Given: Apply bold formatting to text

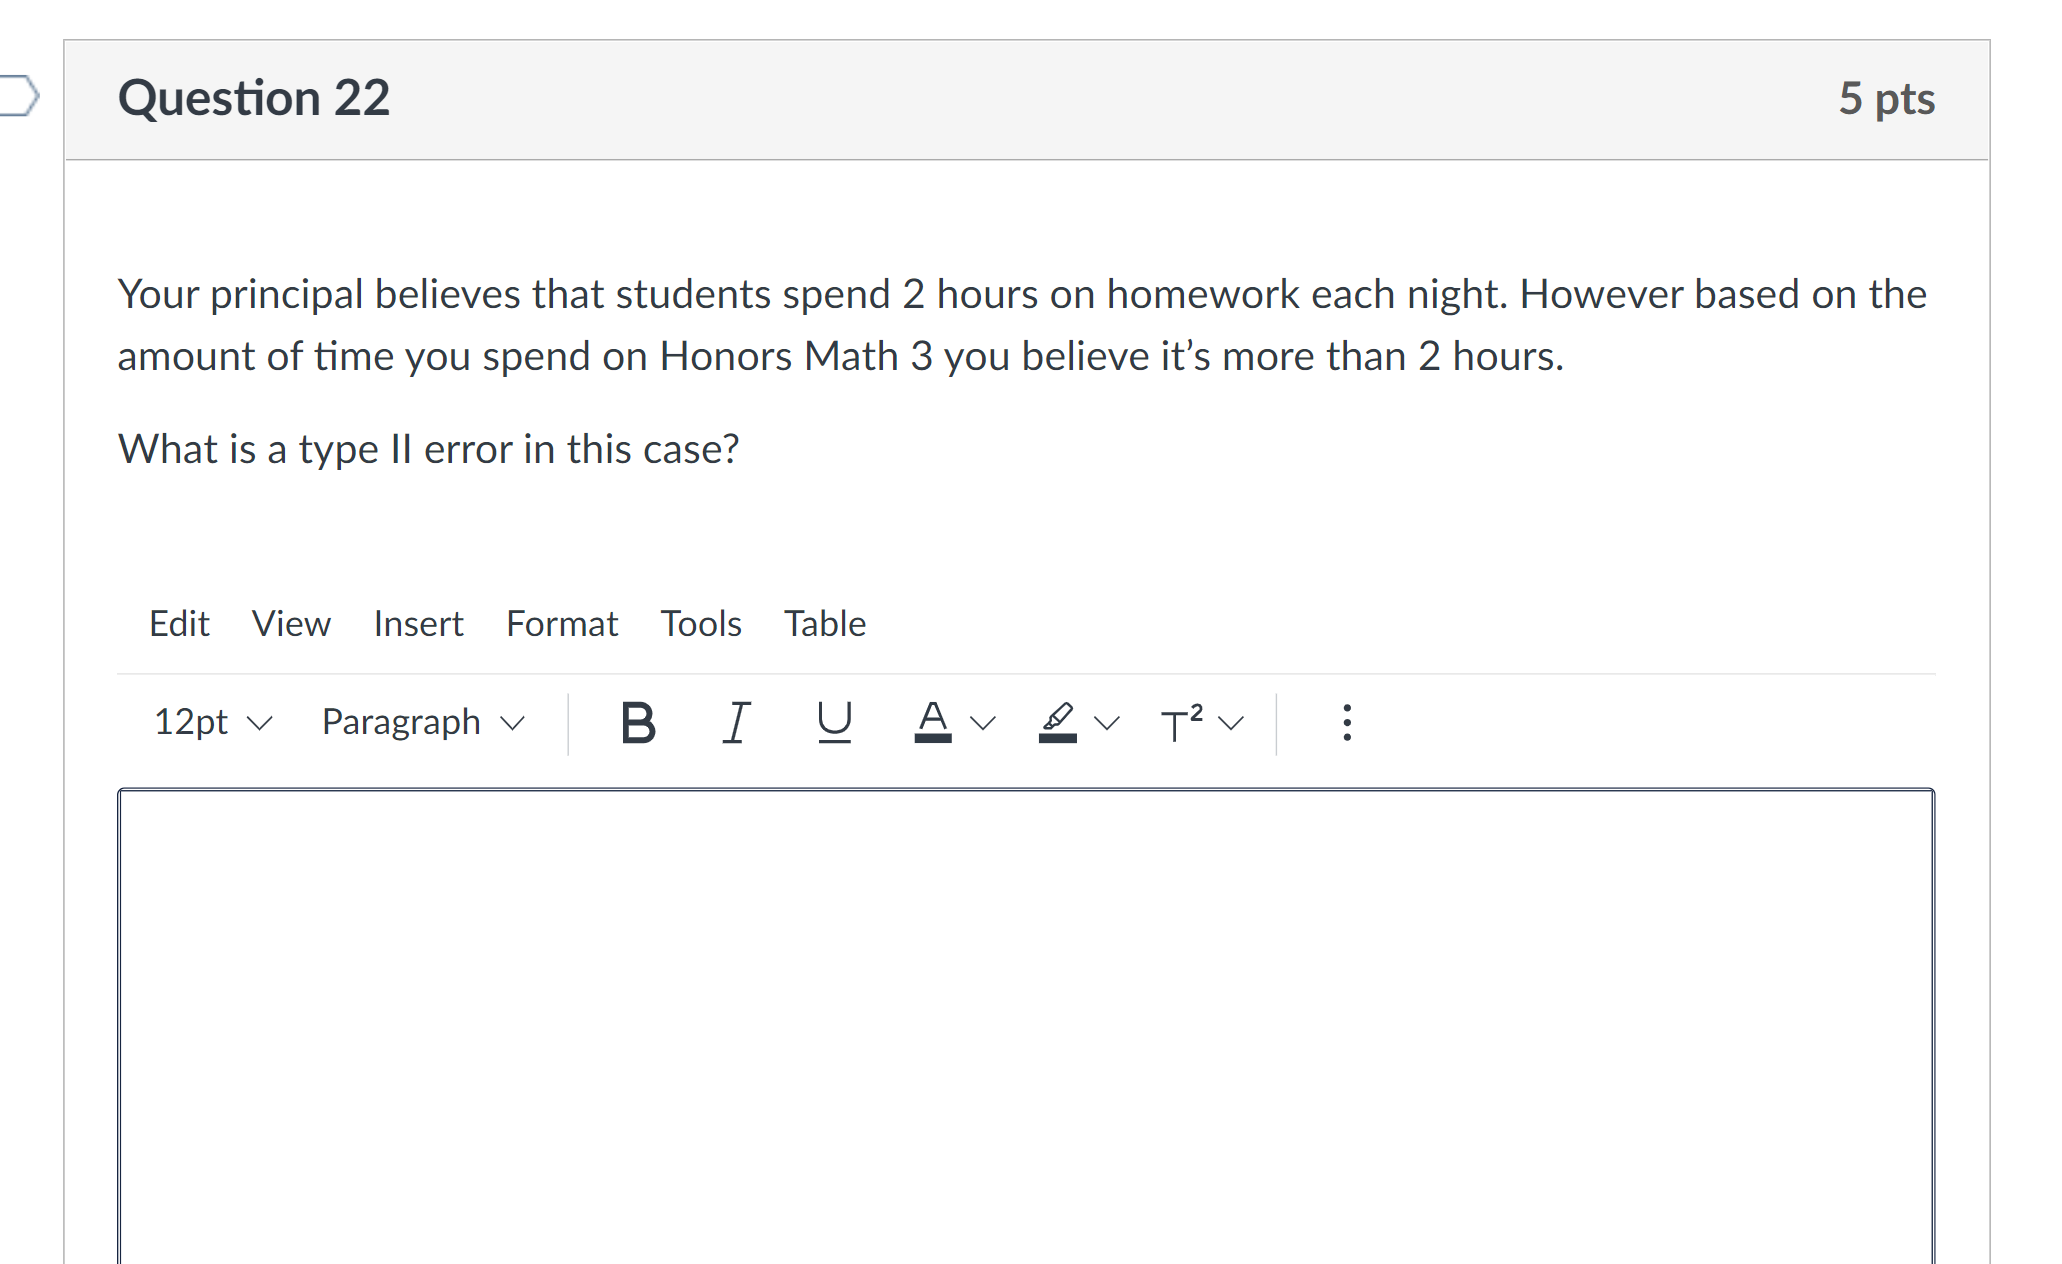Looking at the screenshot, I should coord(637,722).
